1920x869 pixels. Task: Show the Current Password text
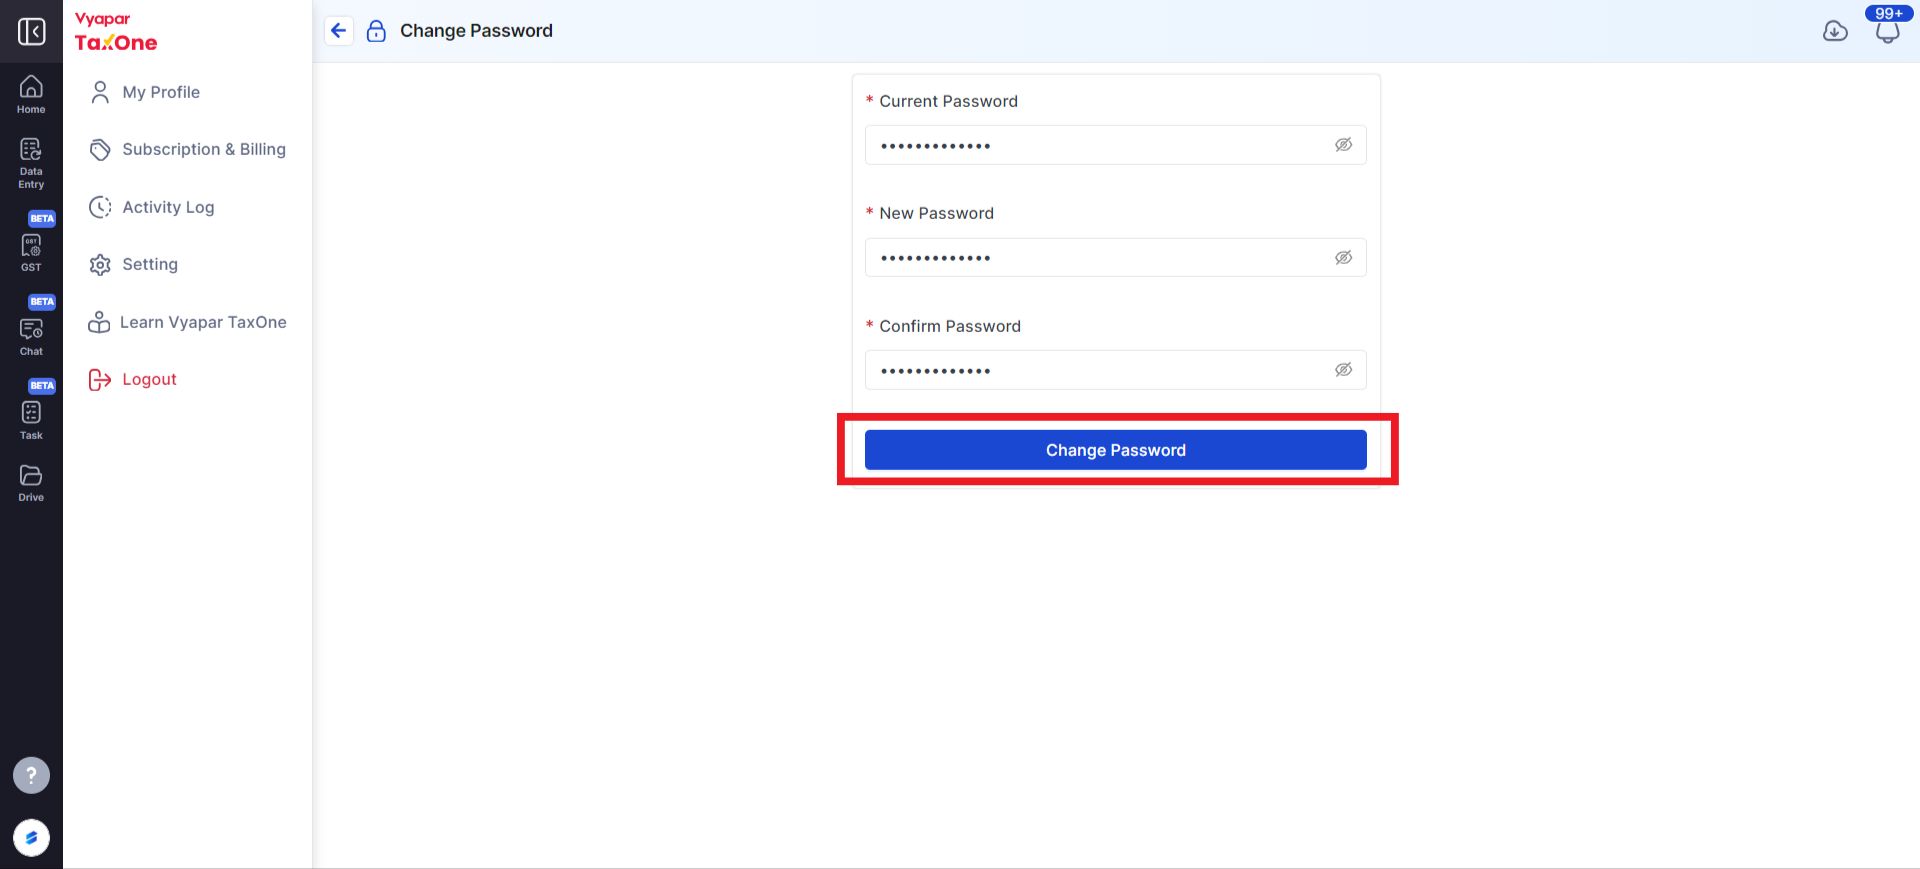point(1343,145)
